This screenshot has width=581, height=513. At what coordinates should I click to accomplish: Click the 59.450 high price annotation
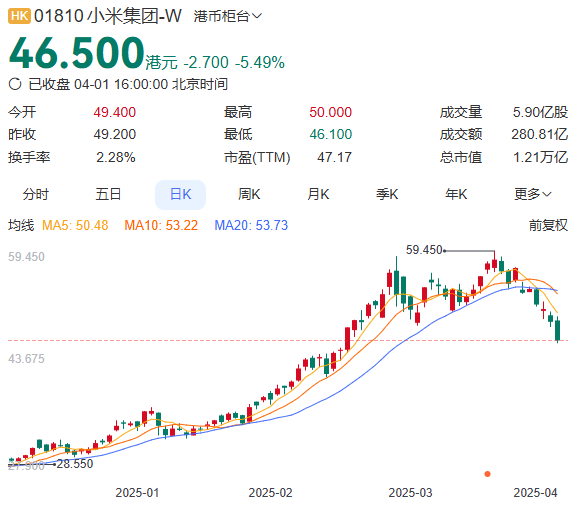[424, 250]
